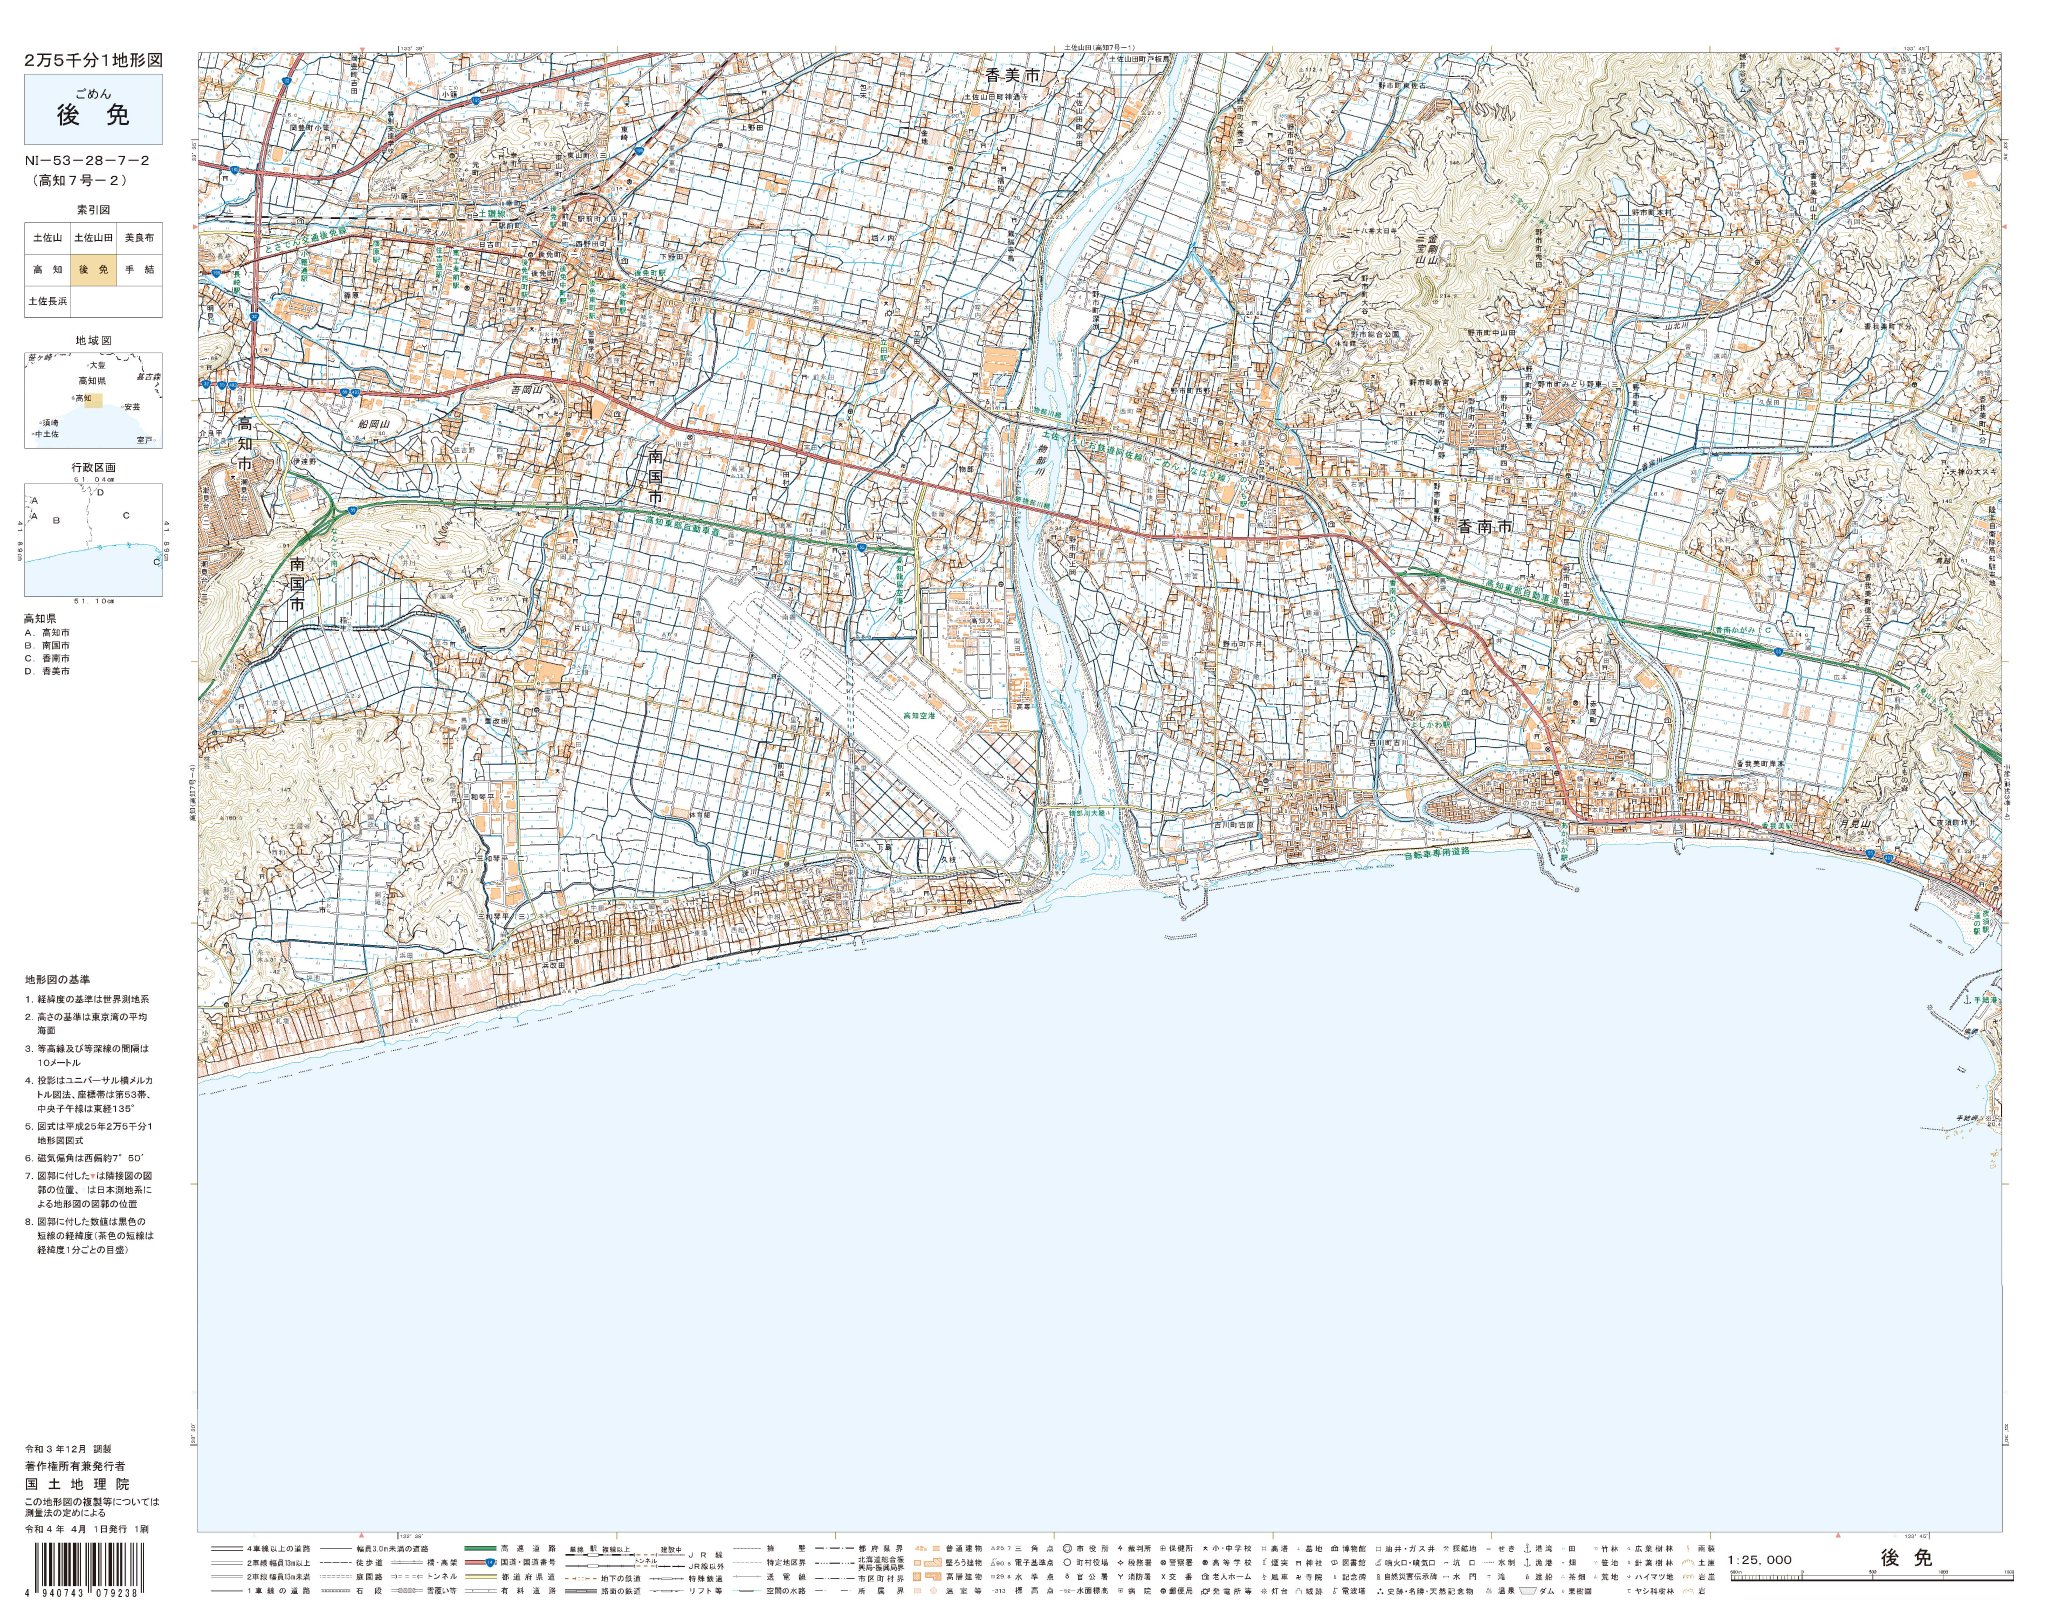Click the 地域図 regional overview thumbnail
Image resolution: width=2048 pixels, height=1621 pixels.
[x=93, y=399]
